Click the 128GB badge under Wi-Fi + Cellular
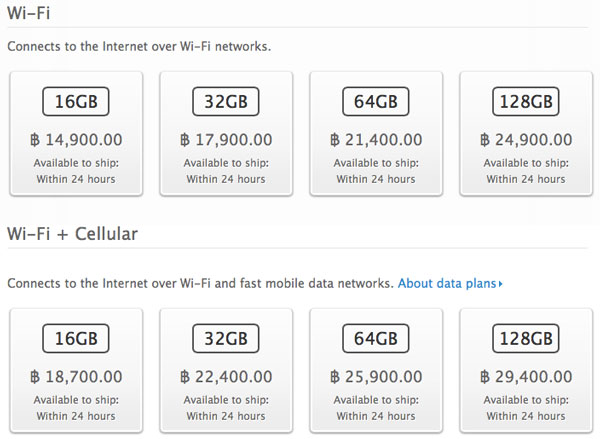This screenshot has width=600, height=439. coord(526,338)
